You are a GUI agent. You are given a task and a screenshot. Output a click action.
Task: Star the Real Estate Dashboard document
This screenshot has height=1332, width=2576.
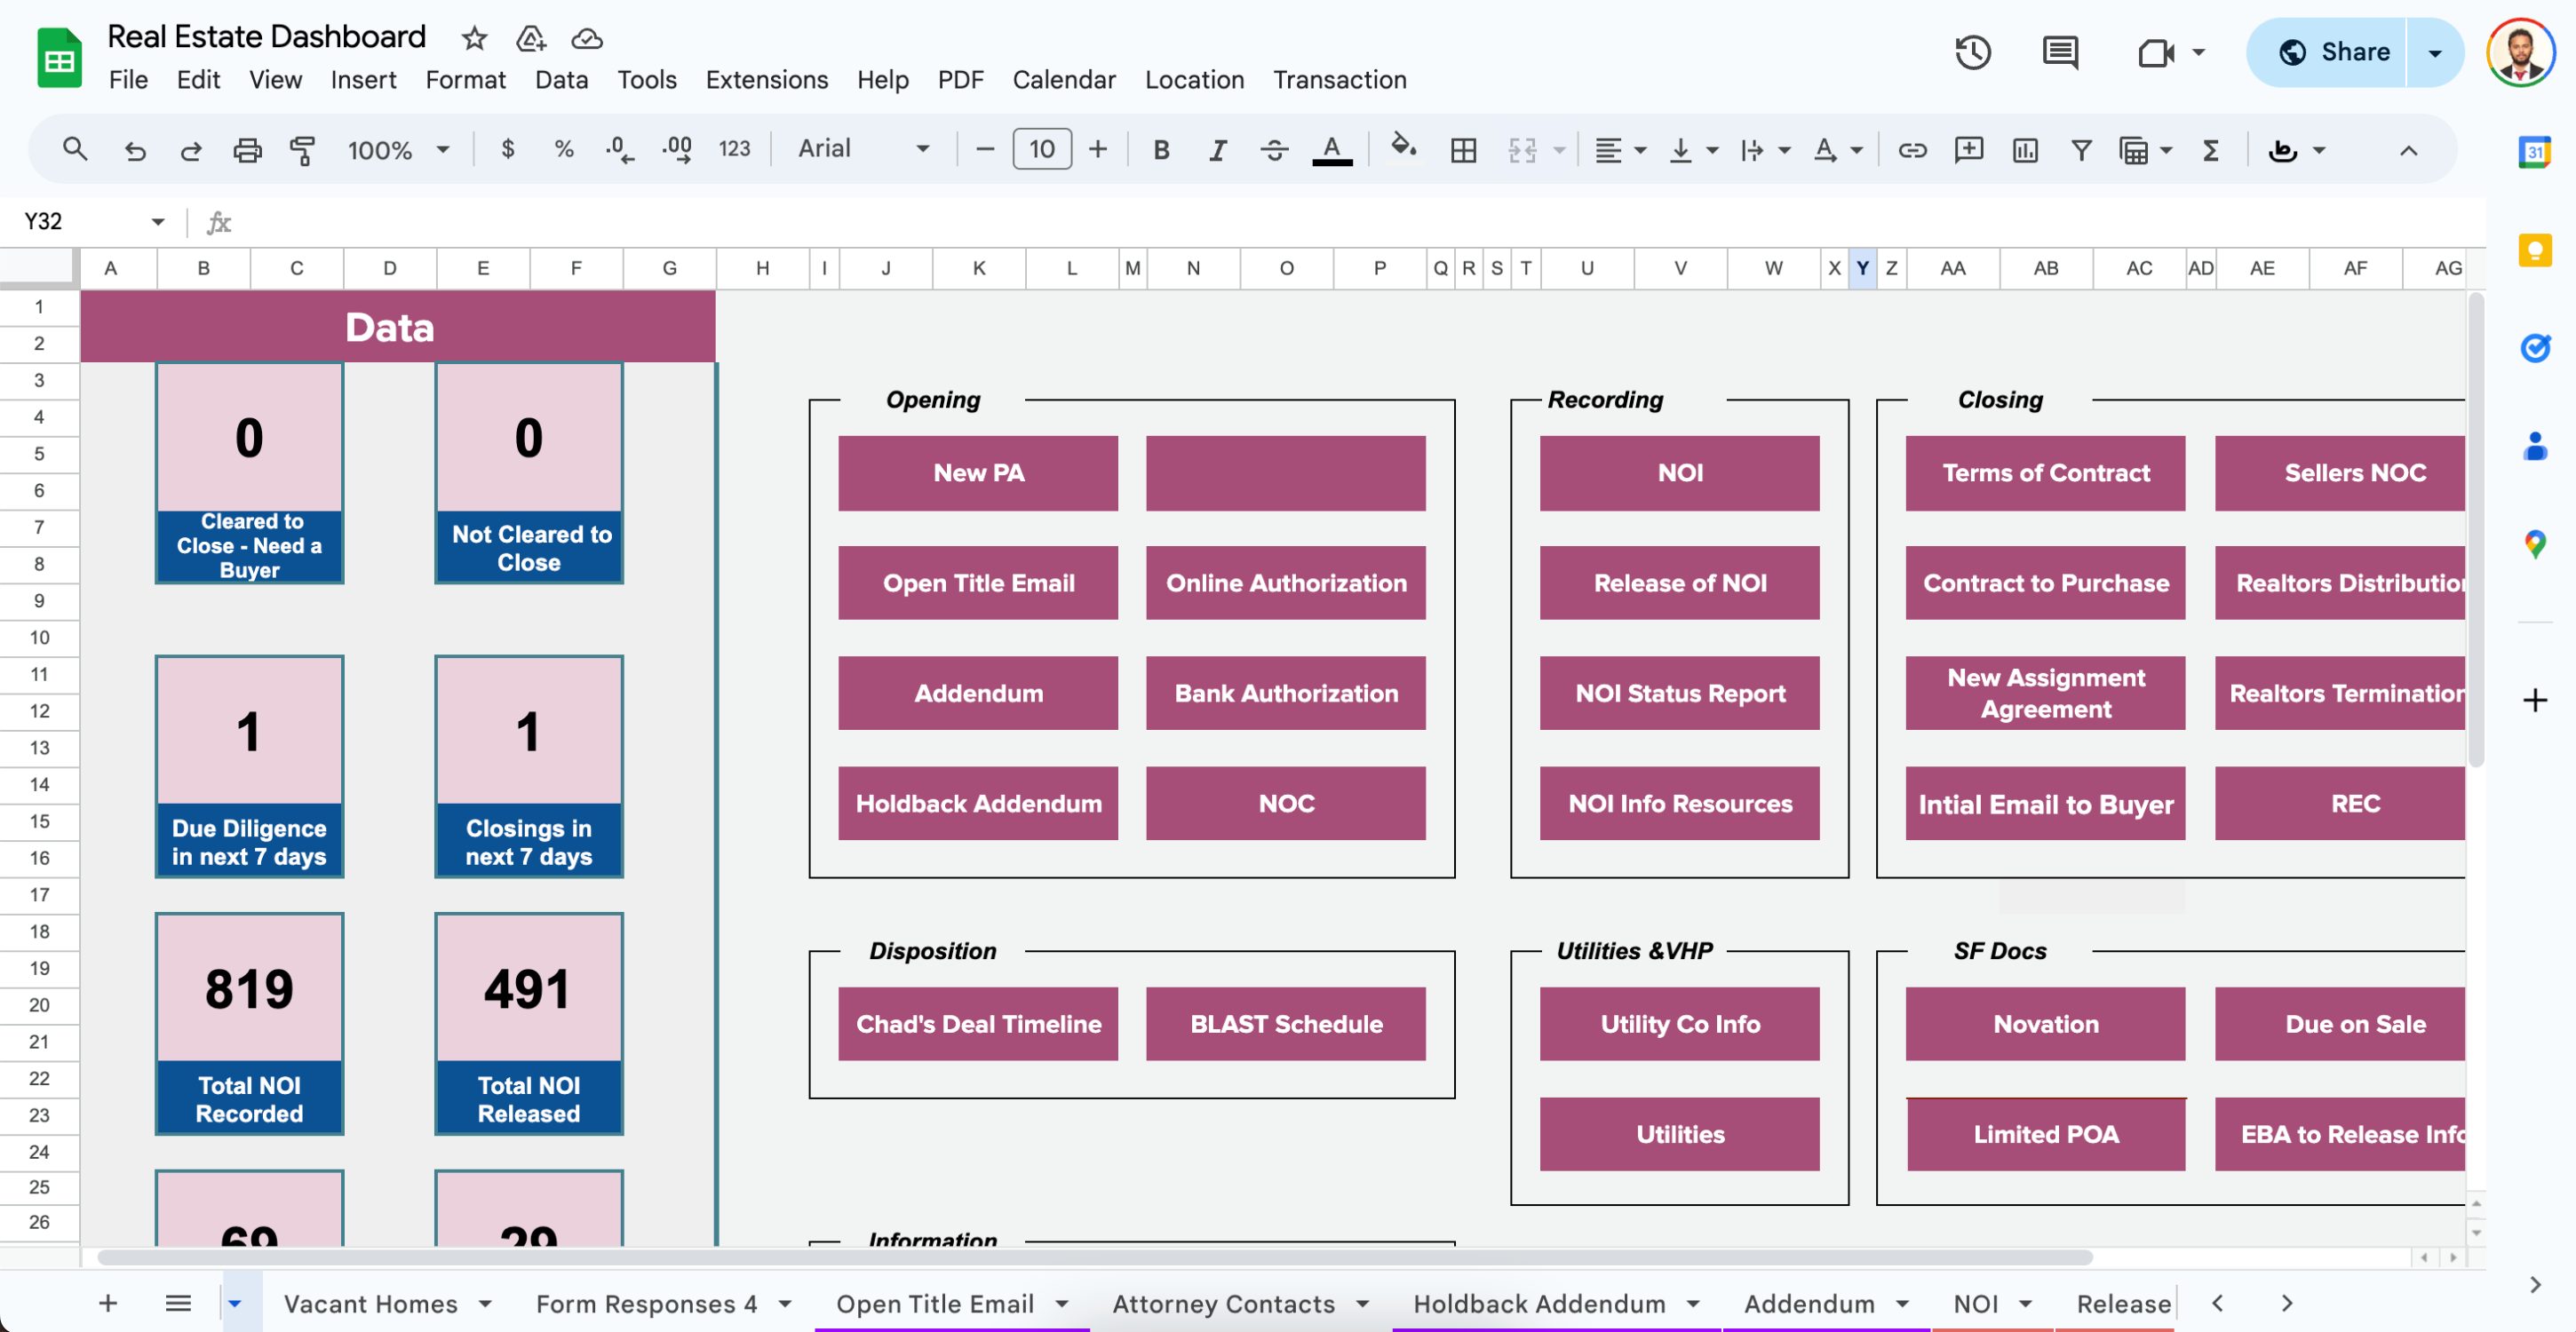(474, 39)
